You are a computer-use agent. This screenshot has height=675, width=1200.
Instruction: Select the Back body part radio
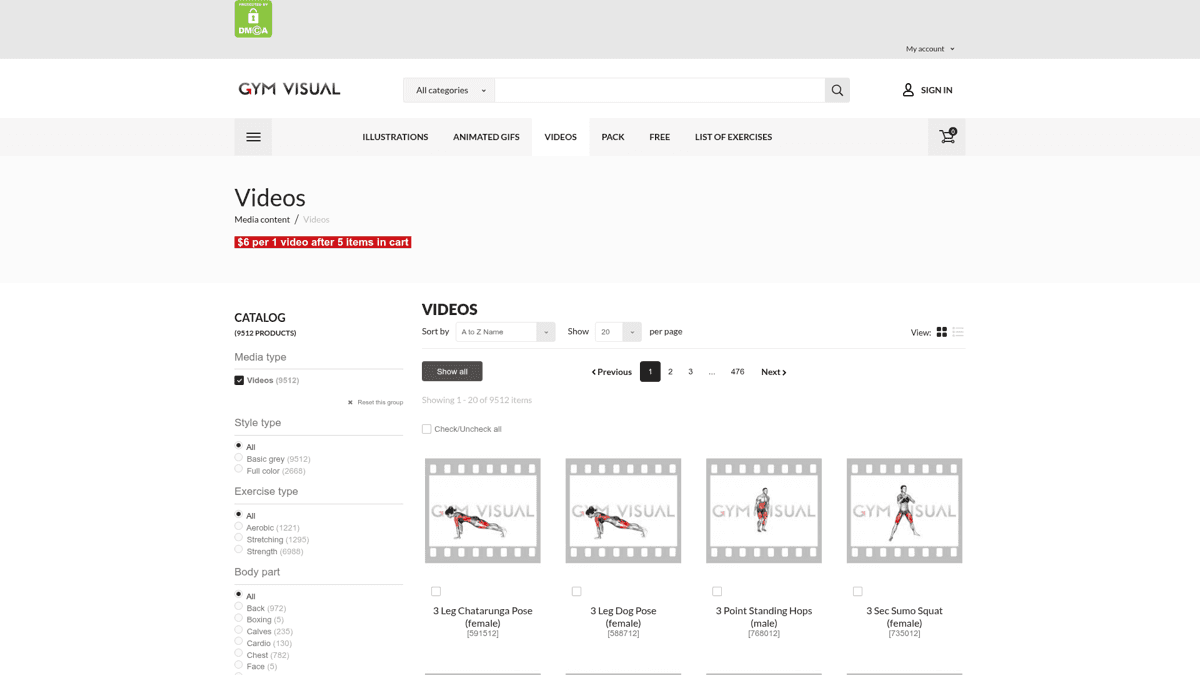pyautogui.click(x=238, y=607)
